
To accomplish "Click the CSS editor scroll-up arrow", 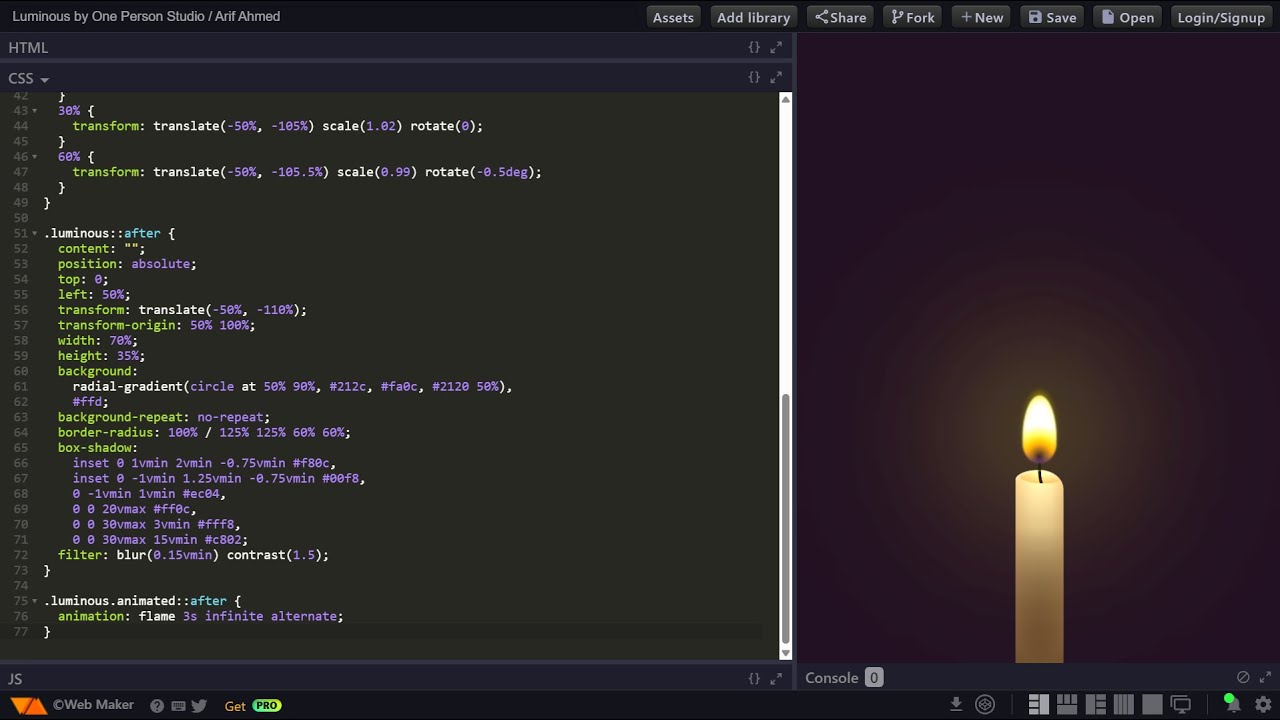I will point(786,100).
